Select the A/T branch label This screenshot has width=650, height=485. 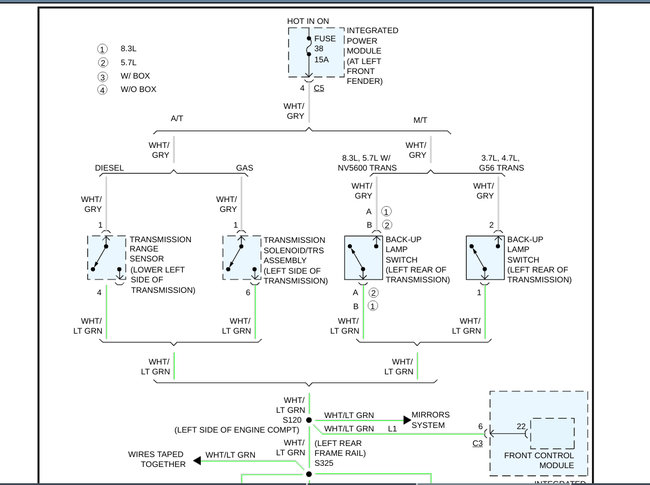[x=177, y=118]
